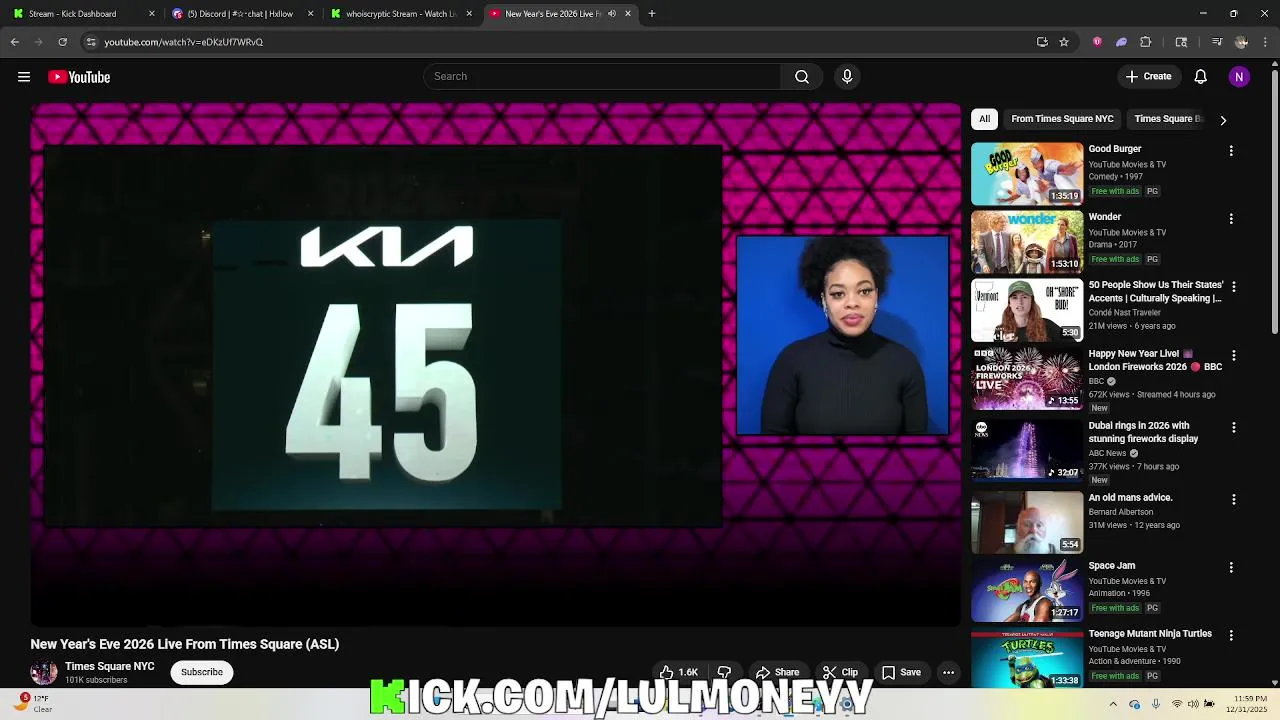Open options for Dubai rings in 2026
This screenshot has height=720, width=1280.
[1233, 428]
